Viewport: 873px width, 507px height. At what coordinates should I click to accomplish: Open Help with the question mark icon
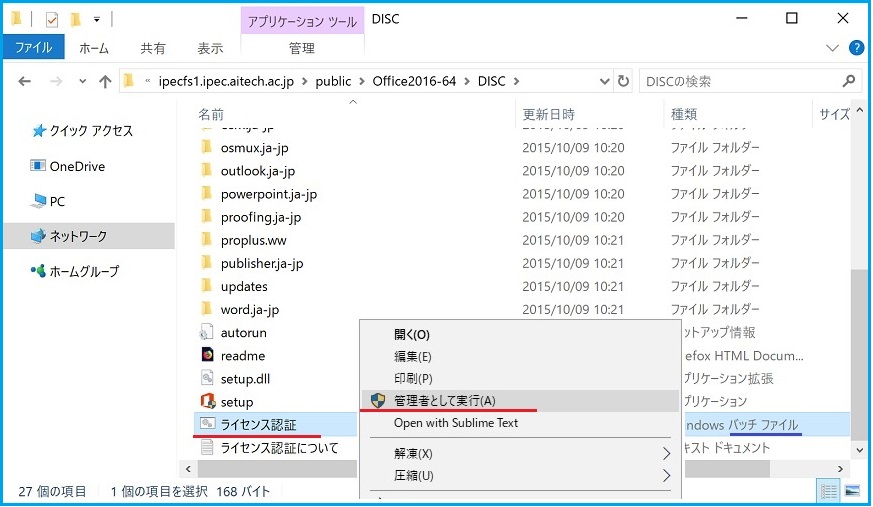856,48
